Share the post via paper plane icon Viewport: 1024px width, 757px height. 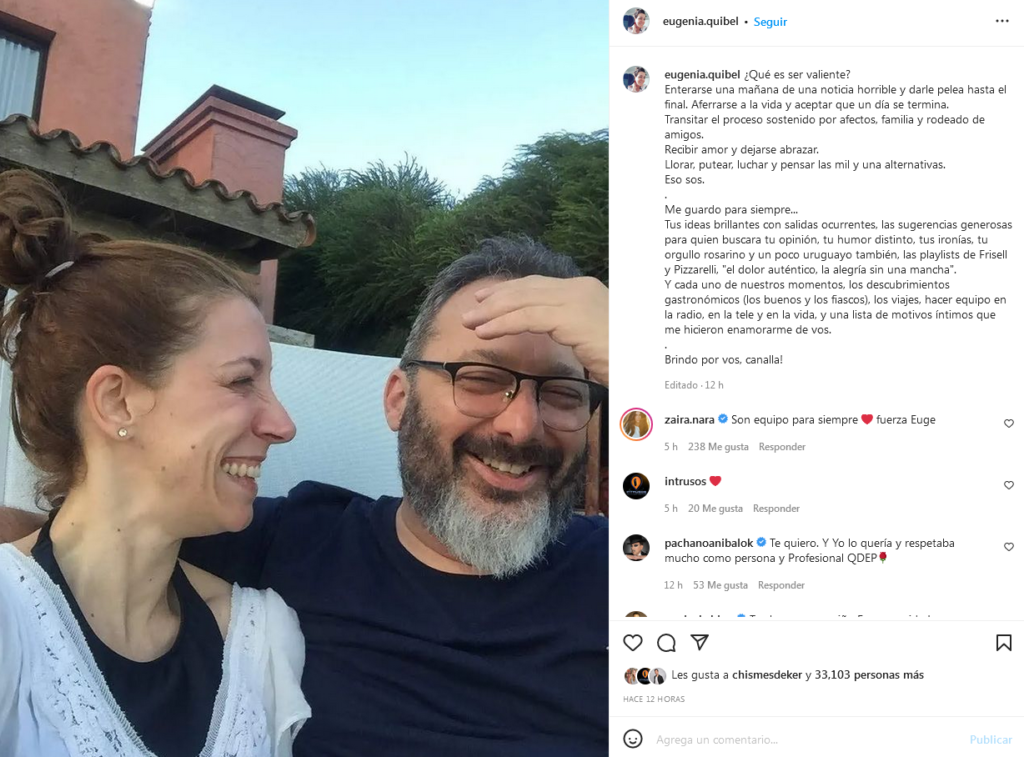click(699, 642)
